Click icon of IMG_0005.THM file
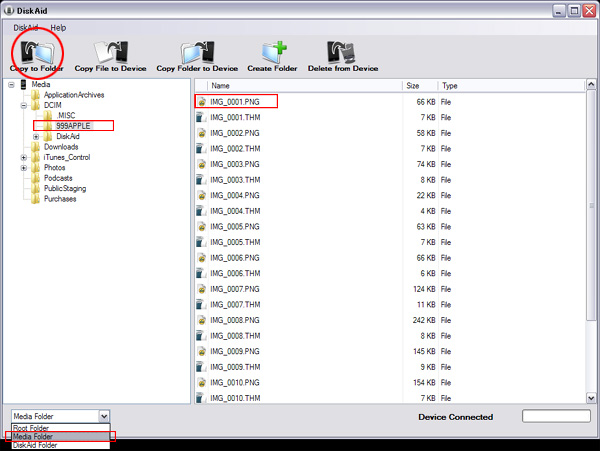The height and width of the screenshot is (451, 600). [201, 242]
